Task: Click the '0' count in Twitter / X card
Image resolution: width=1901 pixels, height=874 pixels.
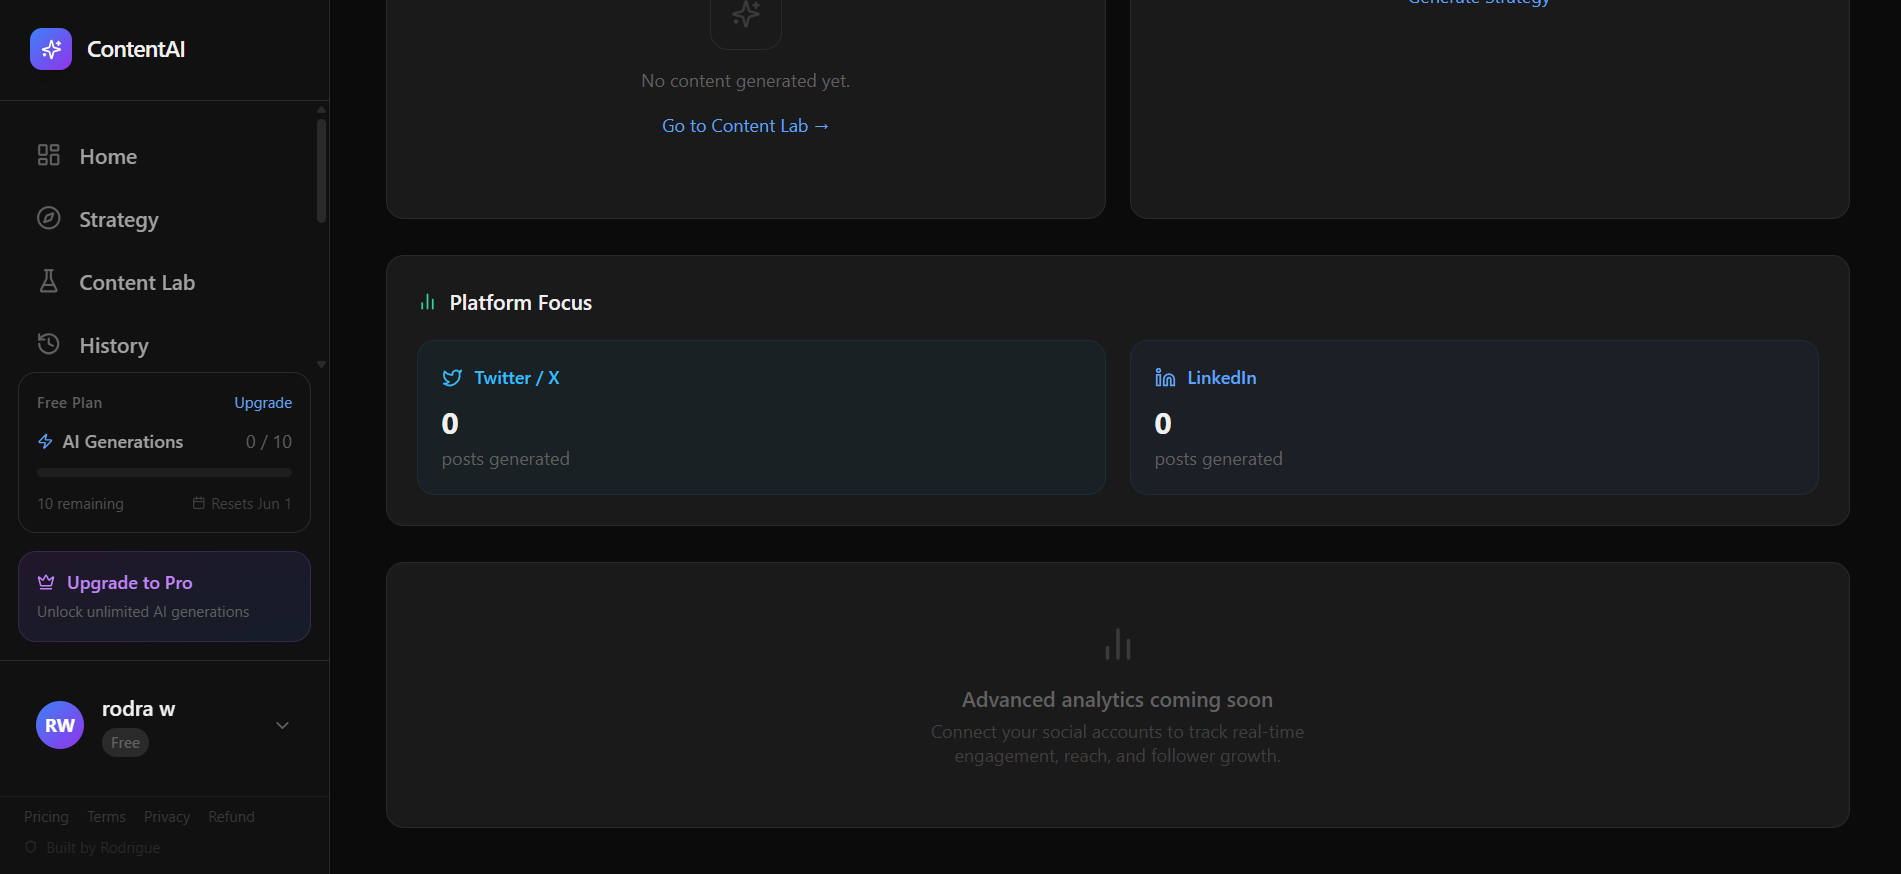Action: pyautogui.click(x=450, y=423)
